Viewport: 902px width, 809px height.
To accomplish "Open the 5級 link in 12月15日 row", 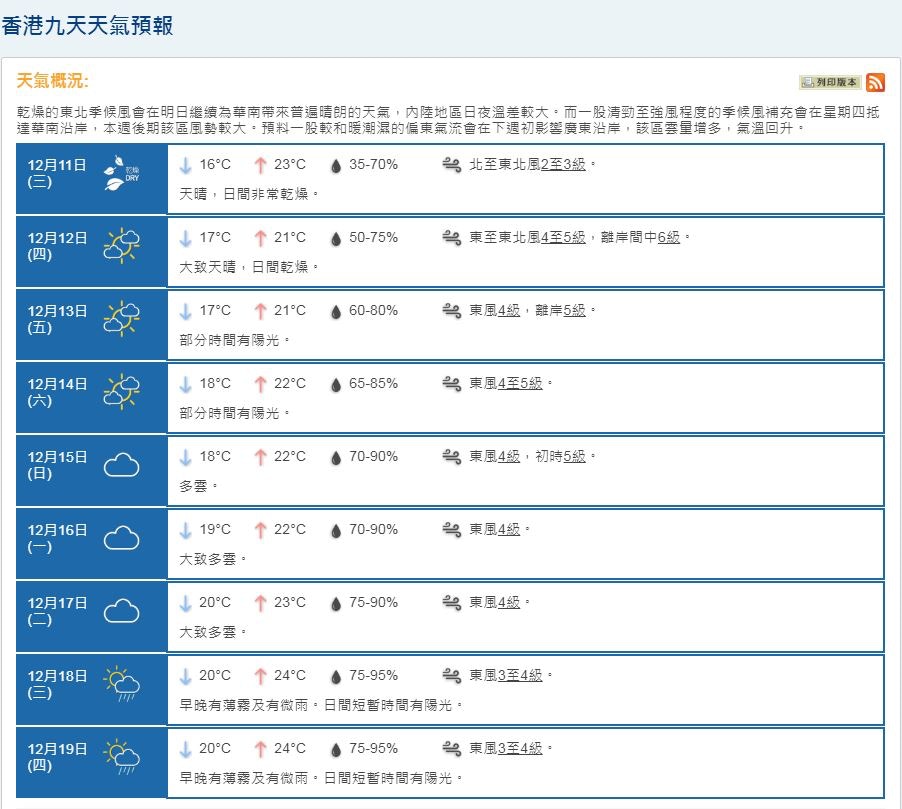I will coord(574,456).
